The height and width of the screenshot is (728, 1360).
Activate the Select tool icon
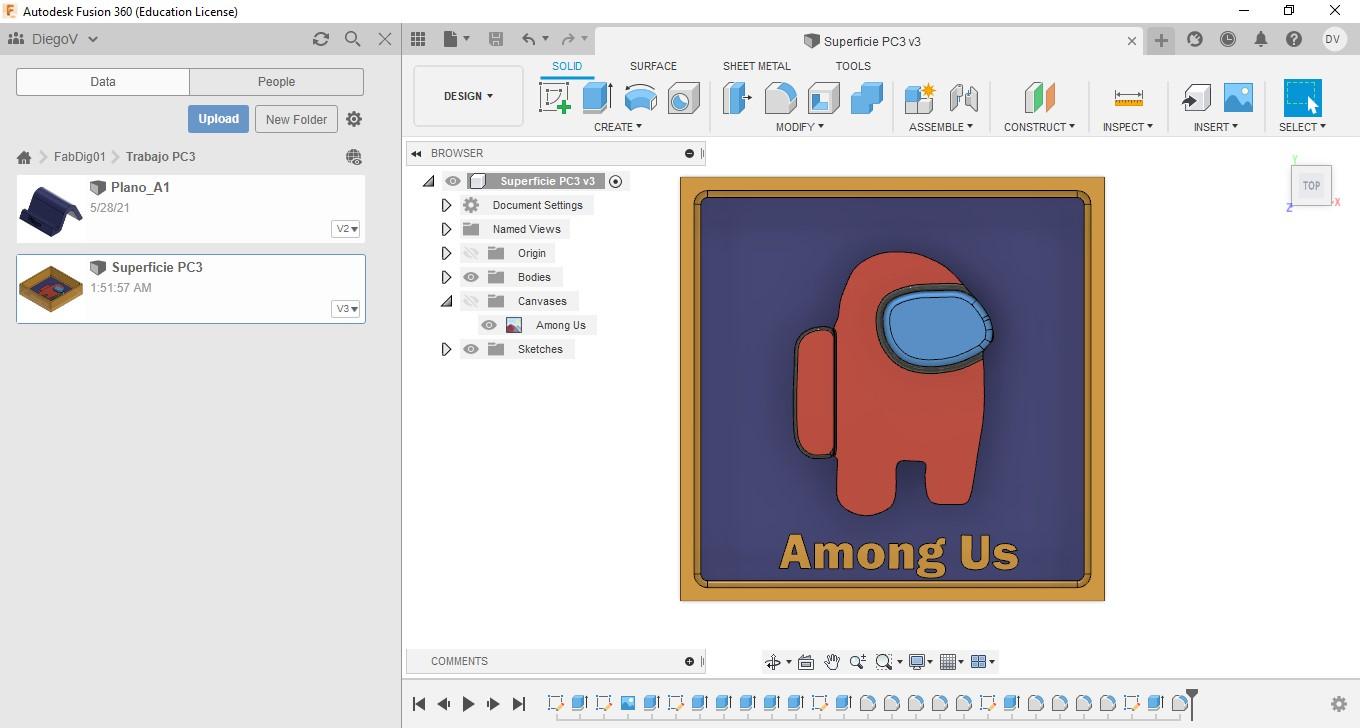(x=1302, y=98)
